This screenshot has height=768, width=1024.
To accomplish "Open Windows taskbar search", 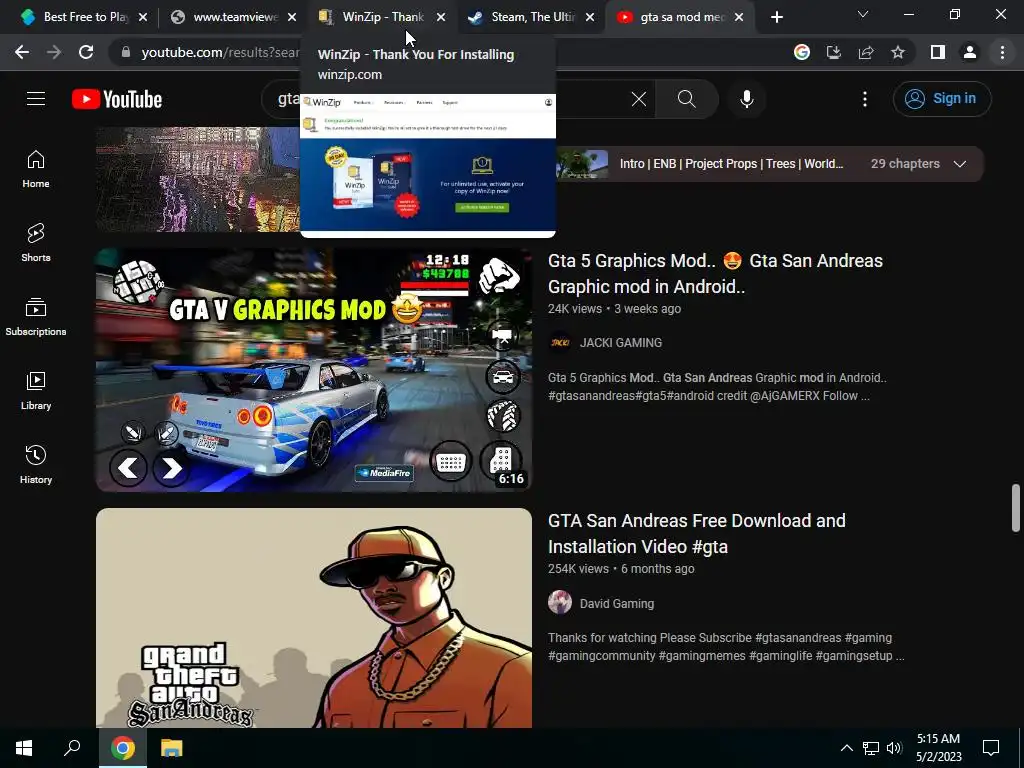I will tap(72, 748).
